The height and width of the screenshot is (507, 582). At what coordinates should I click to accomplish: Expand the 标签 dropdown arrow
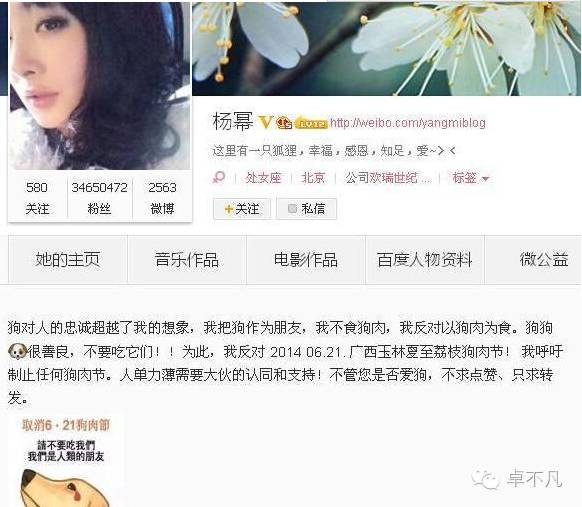coord(485,179)
